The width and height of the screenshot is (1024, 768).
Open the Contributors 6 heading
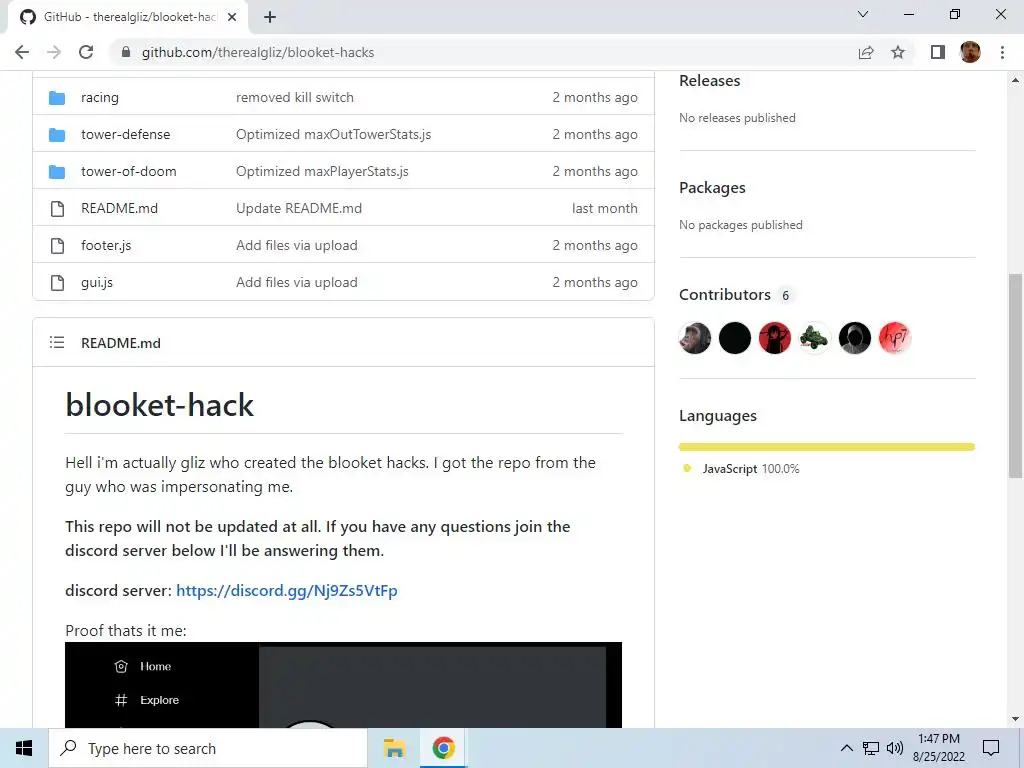click(737, 295)
